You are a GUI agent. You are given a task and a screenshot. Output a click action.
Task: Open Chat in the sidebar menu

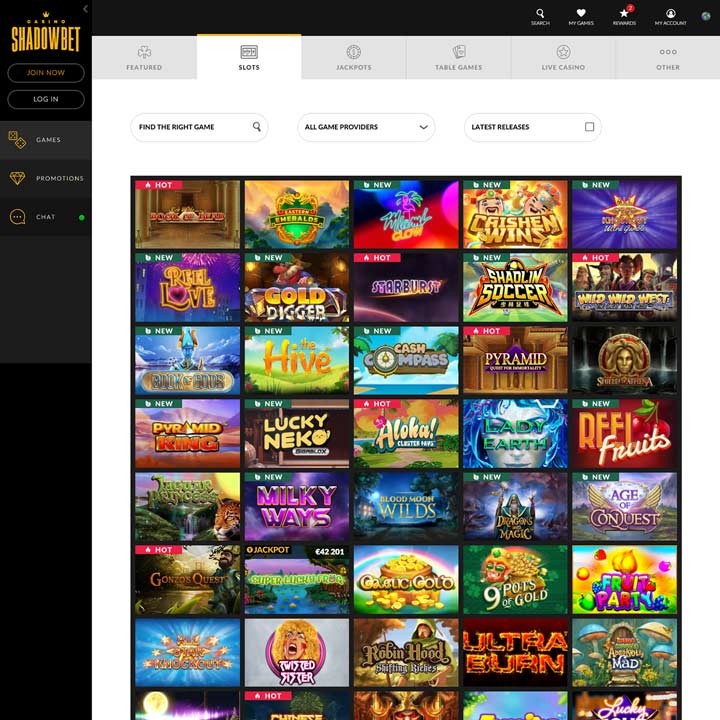point(46,217)
